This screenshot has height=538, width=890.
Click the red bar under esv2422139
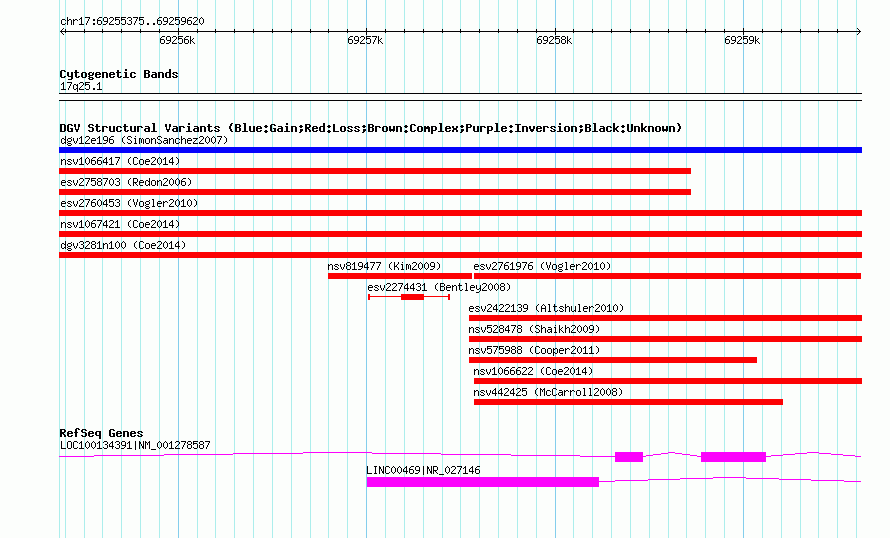coord(665,318)
